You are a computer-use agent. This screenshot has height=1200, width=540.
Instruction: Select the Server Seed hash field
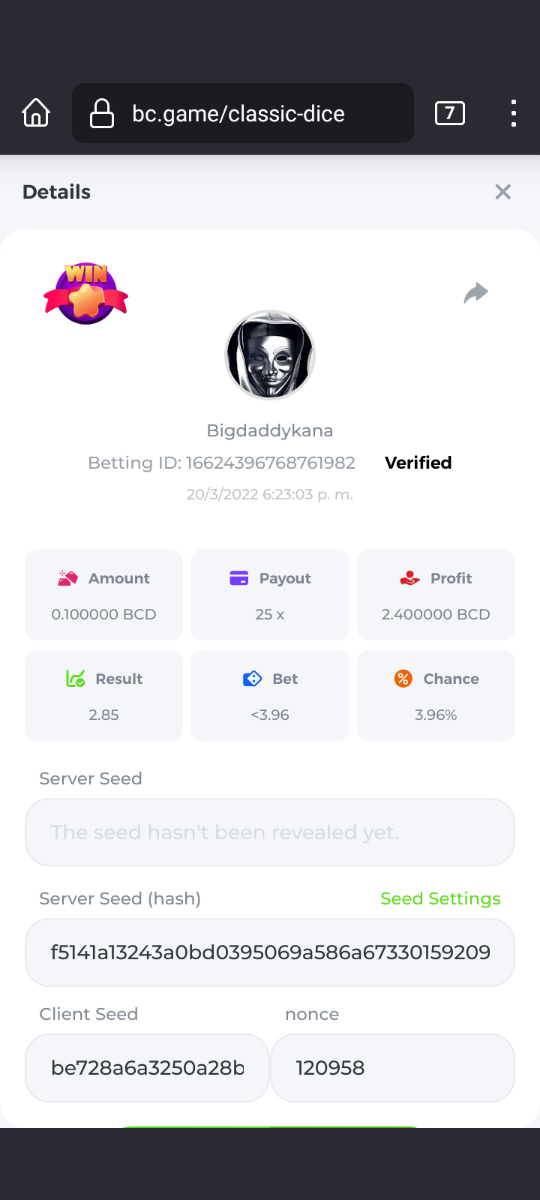(x=270, y=952)
